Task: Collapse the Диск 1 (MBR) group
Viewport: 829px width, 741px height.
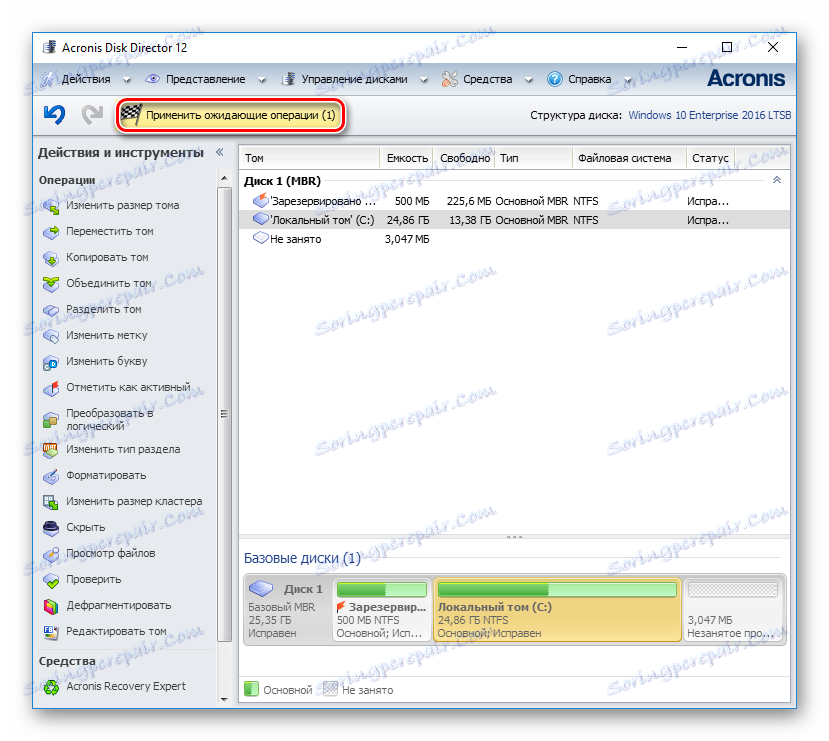Action: (x=777, y=180)
